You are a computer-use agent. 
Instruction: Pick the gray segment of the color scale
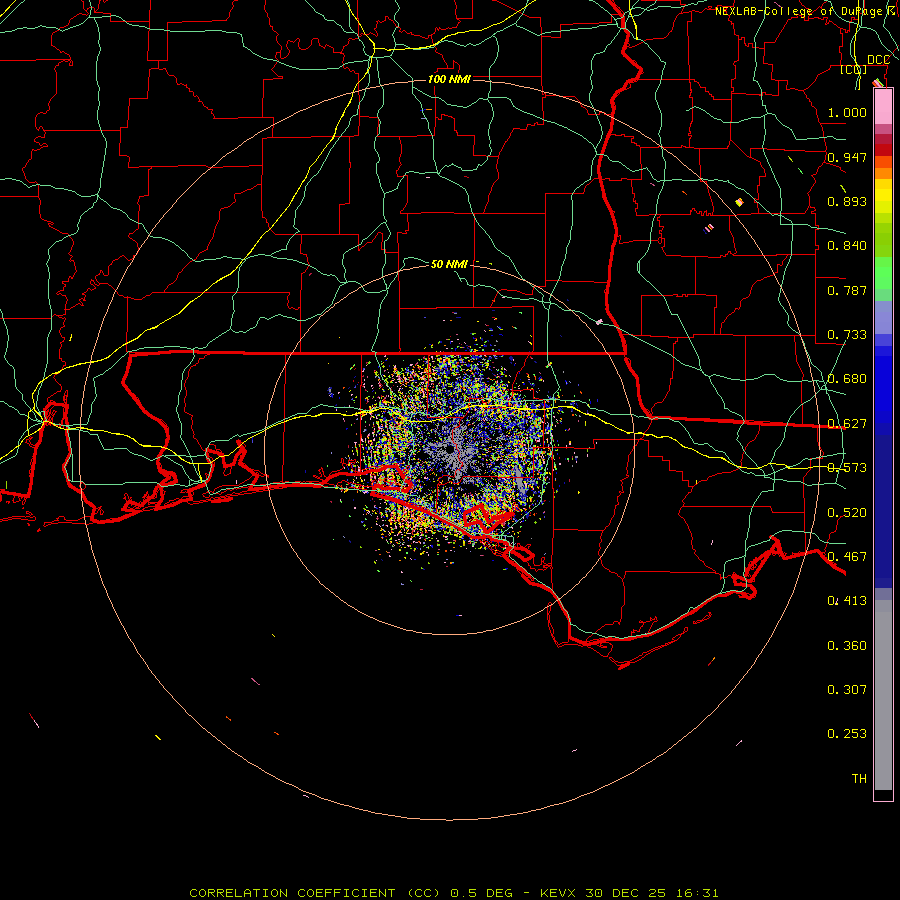click(x=883, y=695)
